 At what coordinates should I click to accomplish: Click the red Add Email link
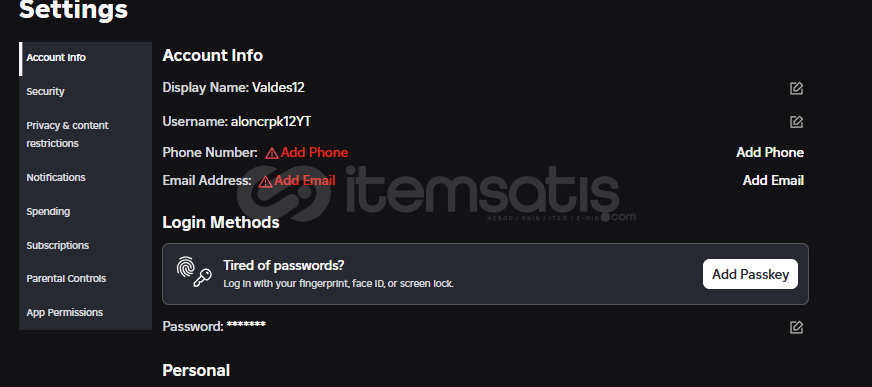305,180
